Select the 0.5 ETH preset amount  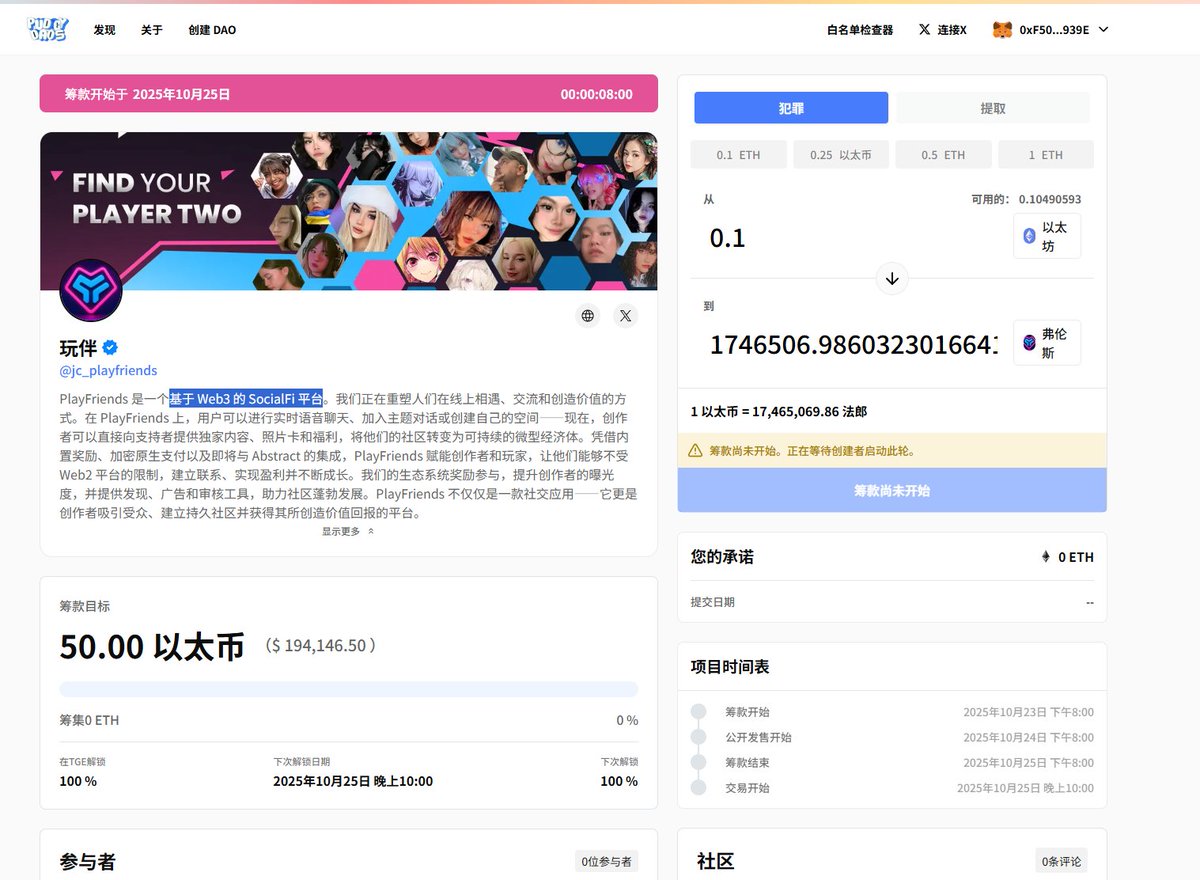(943, 155)
